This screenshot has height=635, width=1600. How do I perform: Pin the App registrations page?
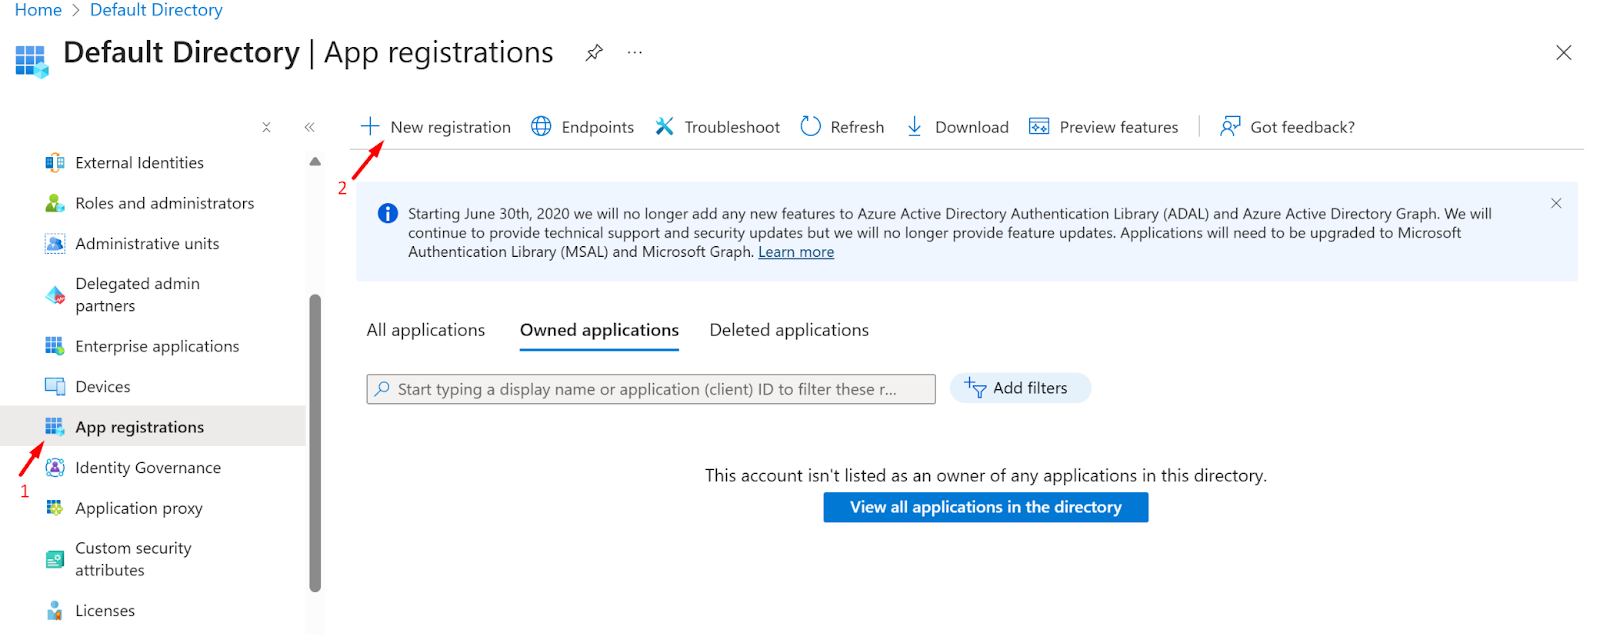594,52
